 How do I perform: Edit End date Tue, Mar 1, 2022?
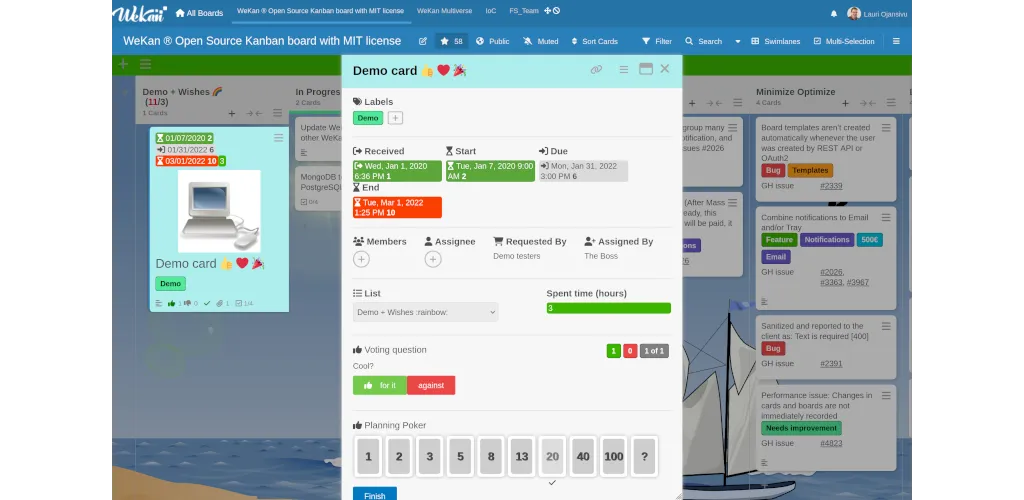click(397, 208)
